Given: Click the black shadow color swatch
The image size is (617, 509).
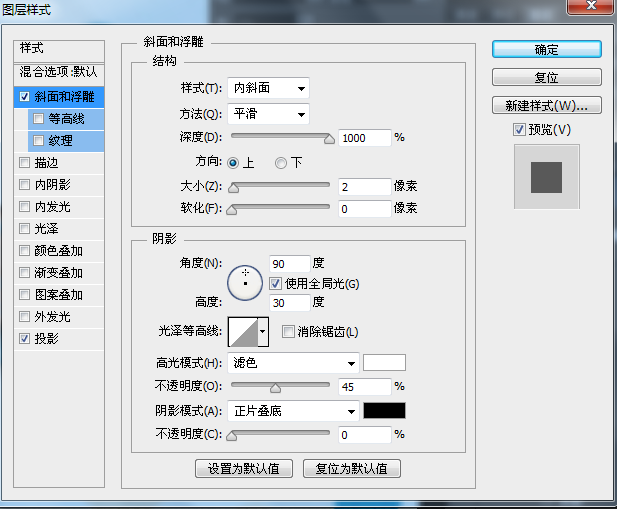Looking at the screenshot, I should [384, 411].
